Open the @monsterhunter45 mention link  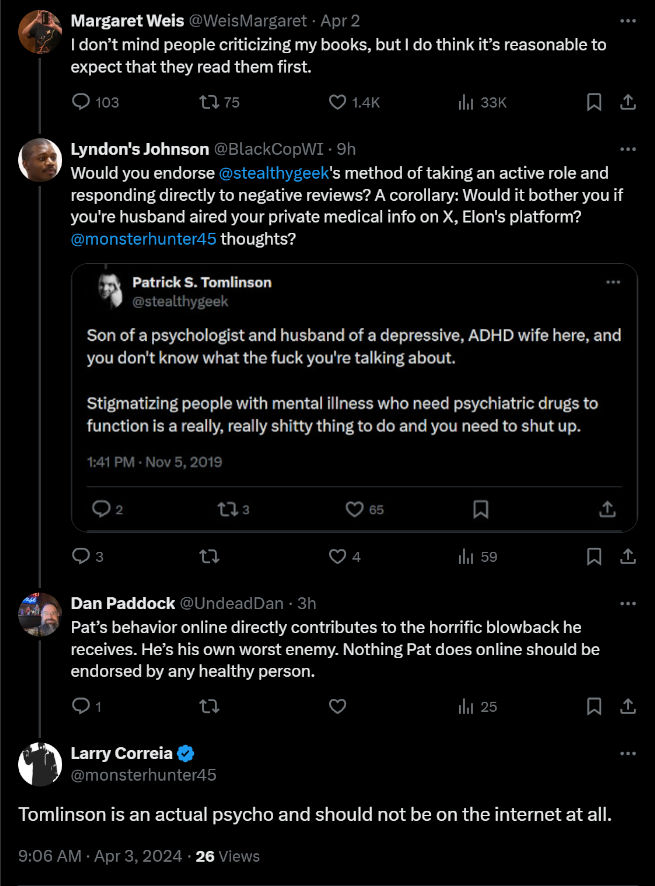tap(144, 239)
